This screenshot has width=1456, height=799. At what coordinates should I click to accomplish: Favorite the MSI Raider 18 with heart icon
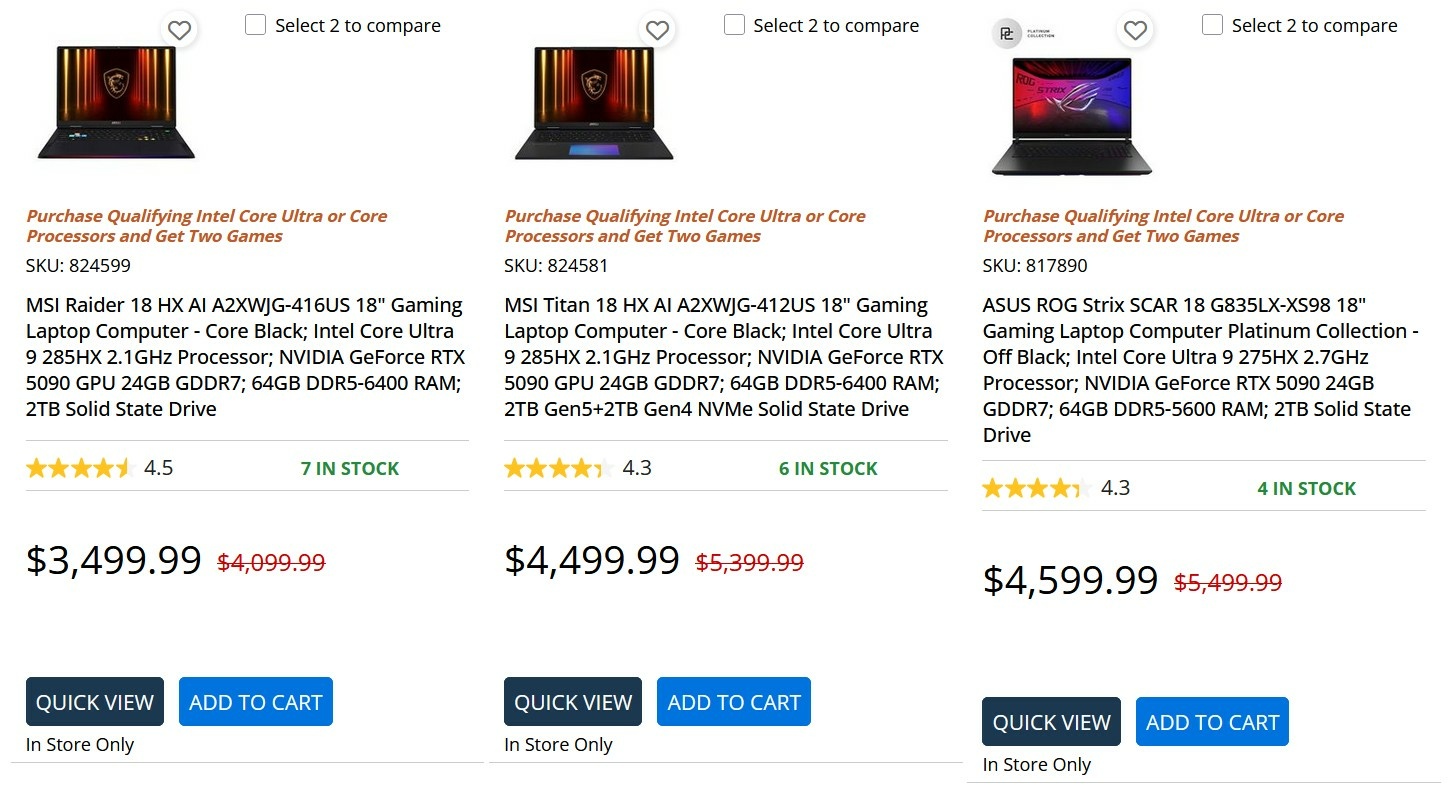[179, 31]
